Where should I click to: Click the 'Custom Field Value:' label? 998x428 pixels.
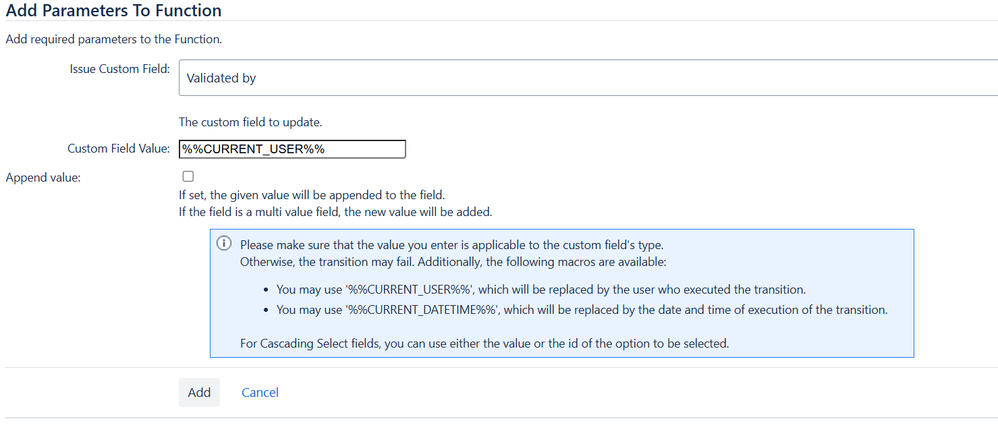point(118,148)
